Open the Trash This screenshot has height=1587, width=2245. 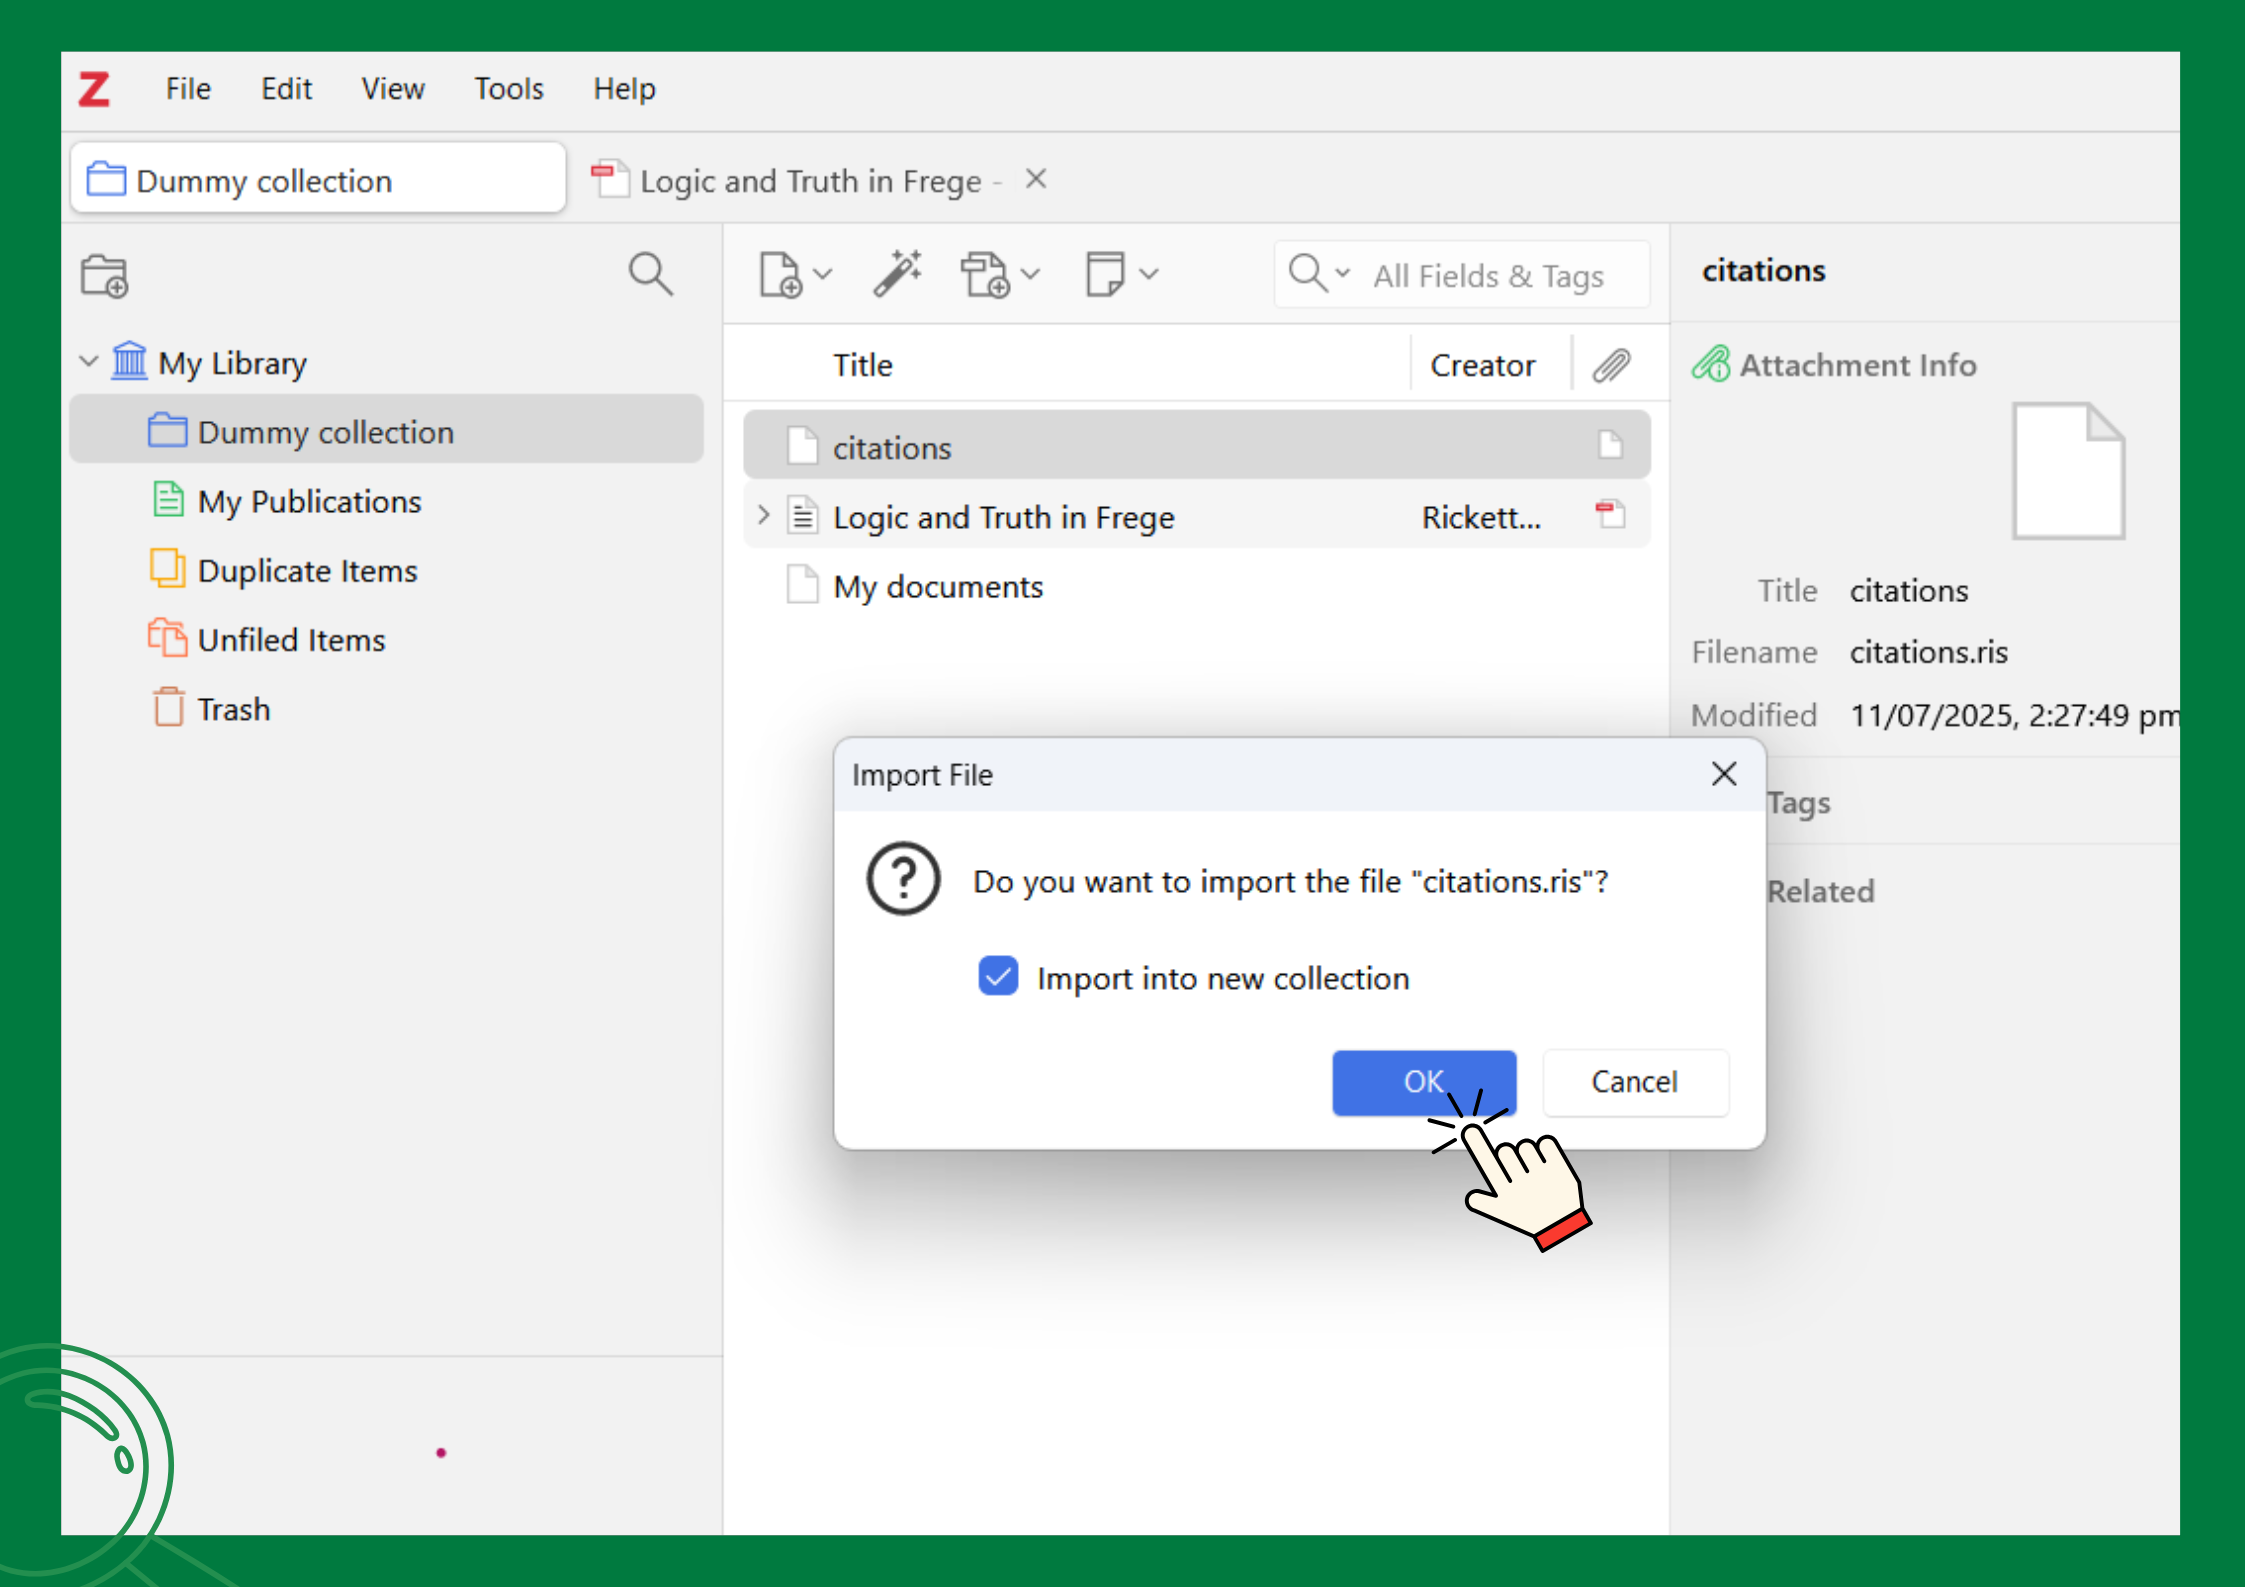click(x=234, y=709)
